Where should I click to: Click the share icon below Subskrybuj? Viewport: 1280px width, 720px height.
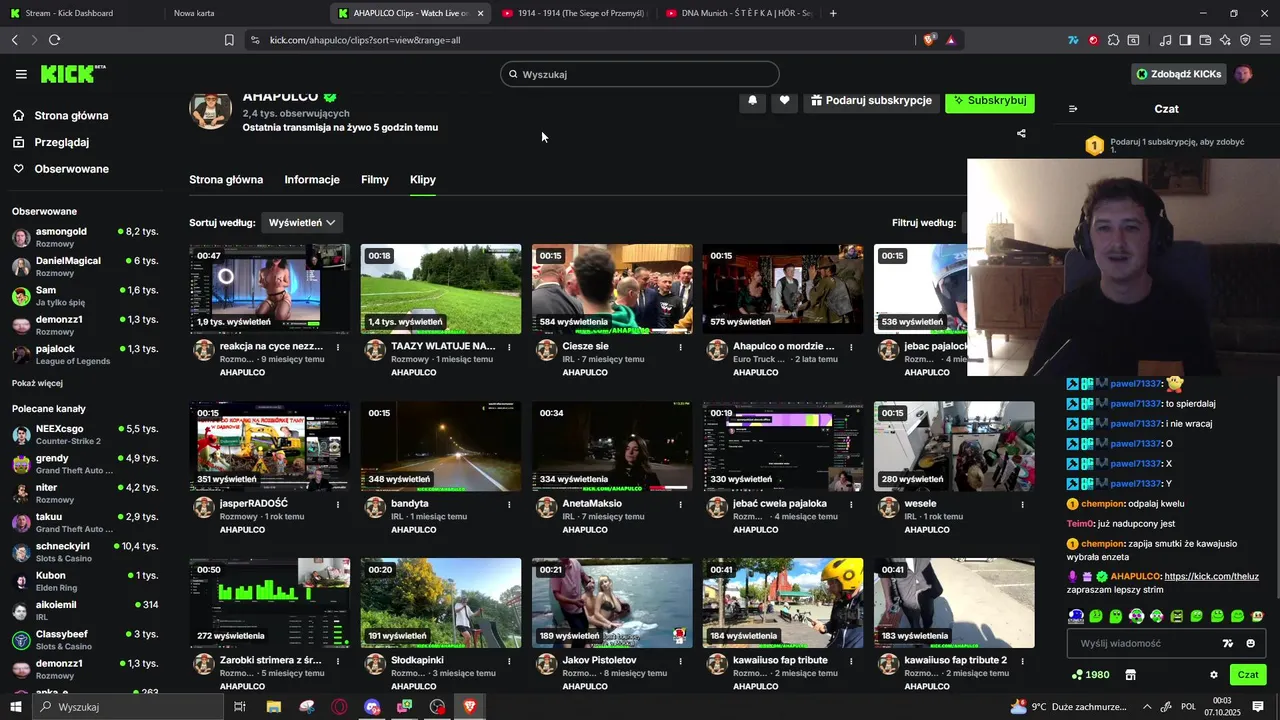click(x=1021, y=133)
